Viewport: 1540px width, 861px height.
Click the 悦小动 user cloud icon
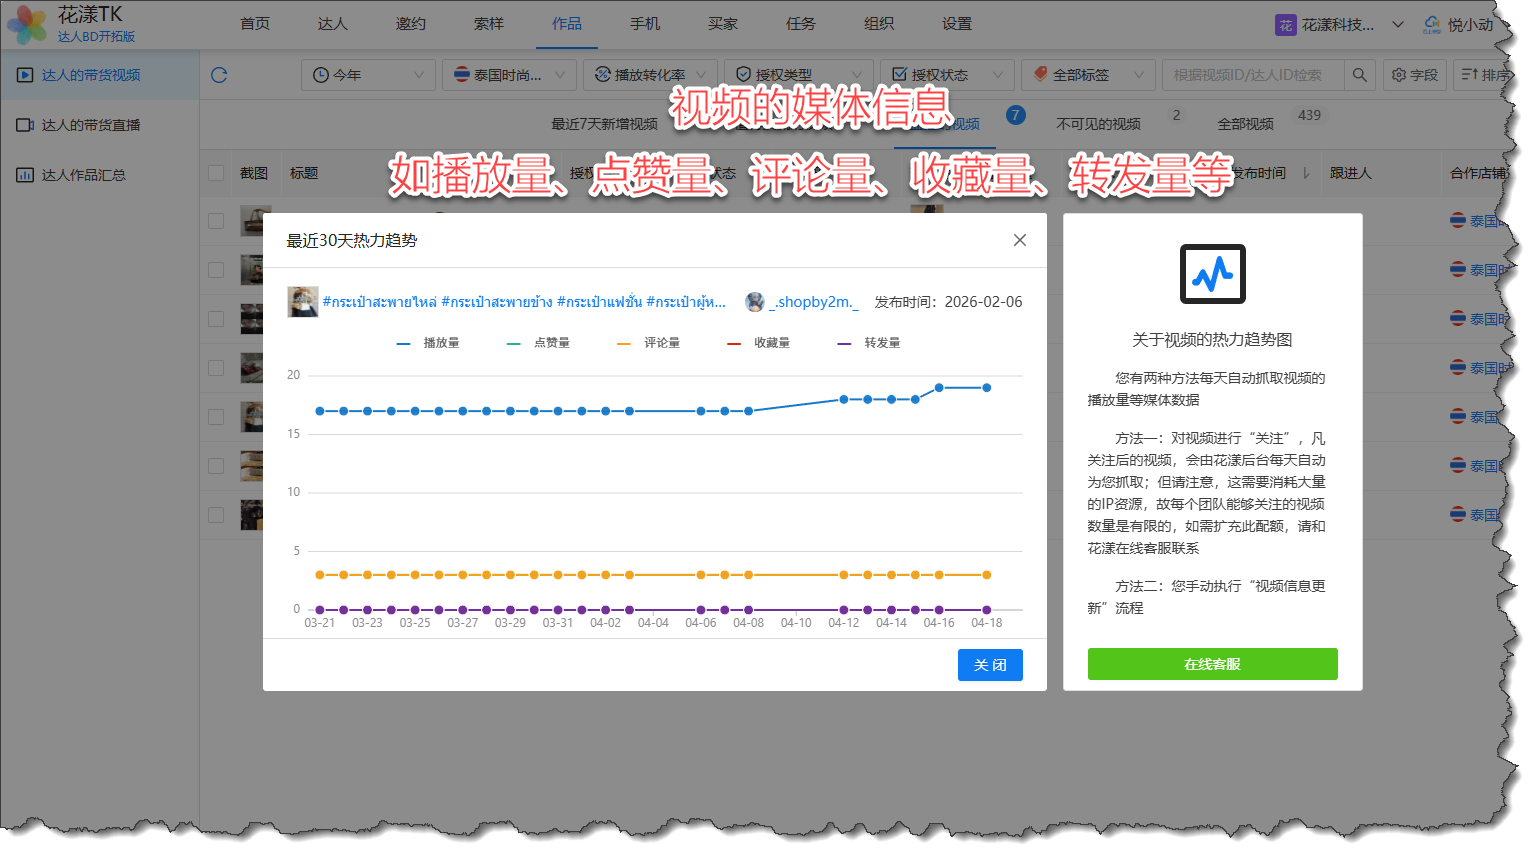(x=1432, y=25)
